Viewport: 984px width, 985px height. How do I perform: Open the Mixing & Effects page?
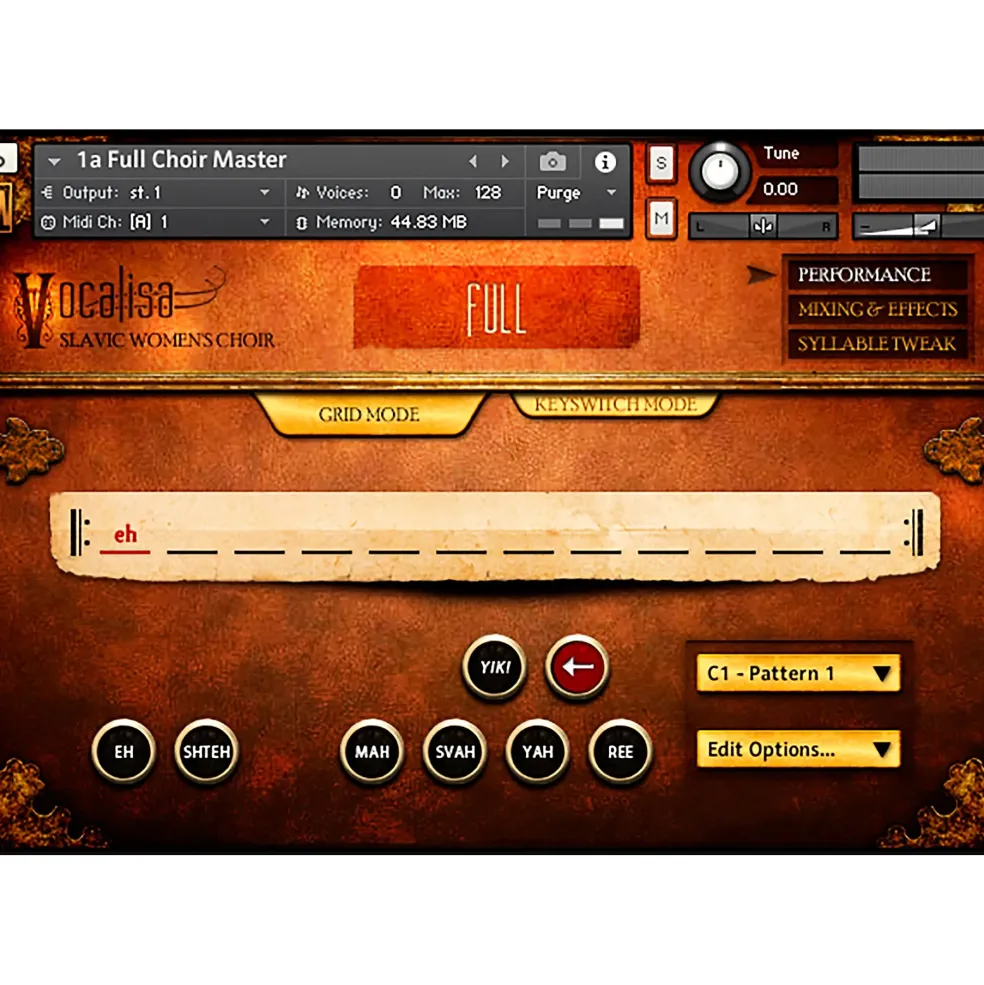(877, 309)
